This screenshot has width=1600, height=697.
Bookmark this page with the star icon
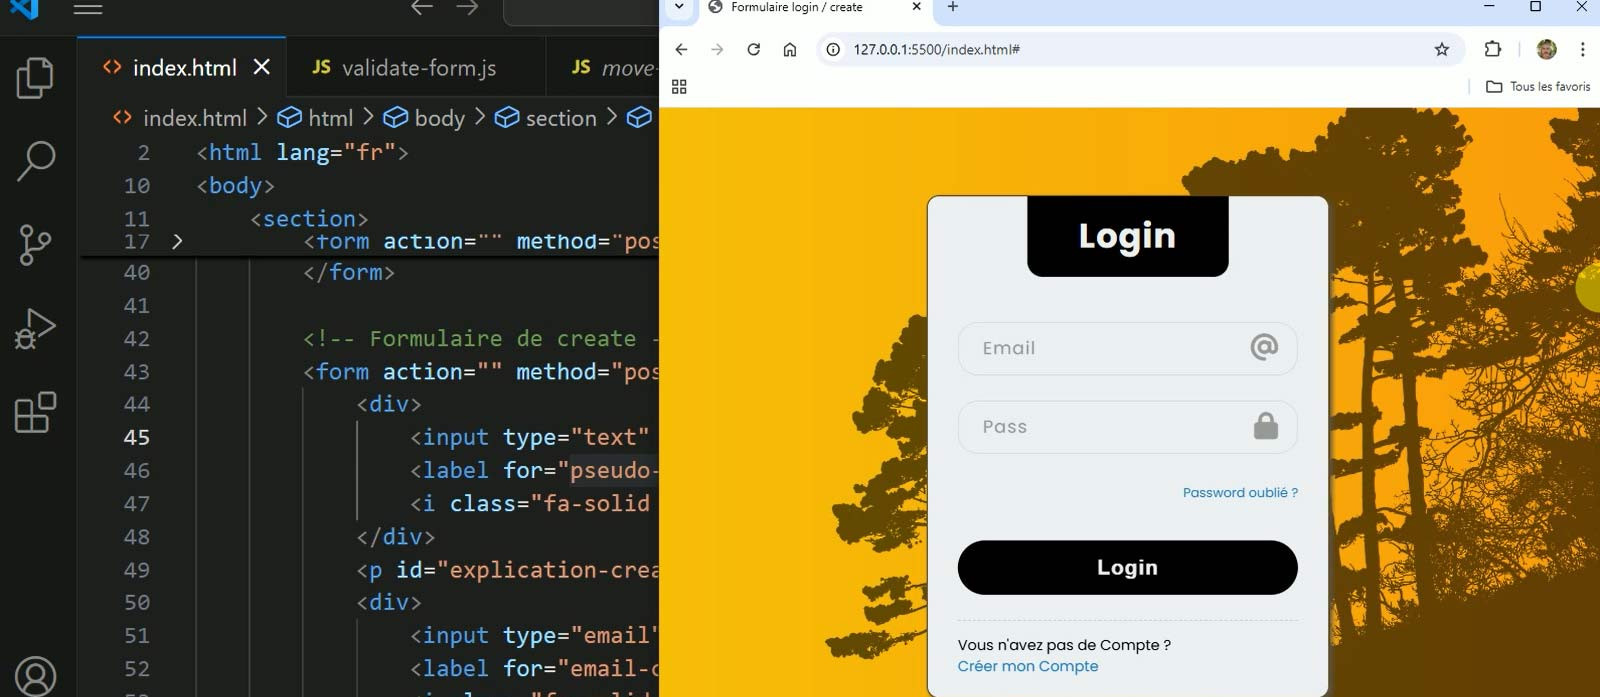[1441, 49]
